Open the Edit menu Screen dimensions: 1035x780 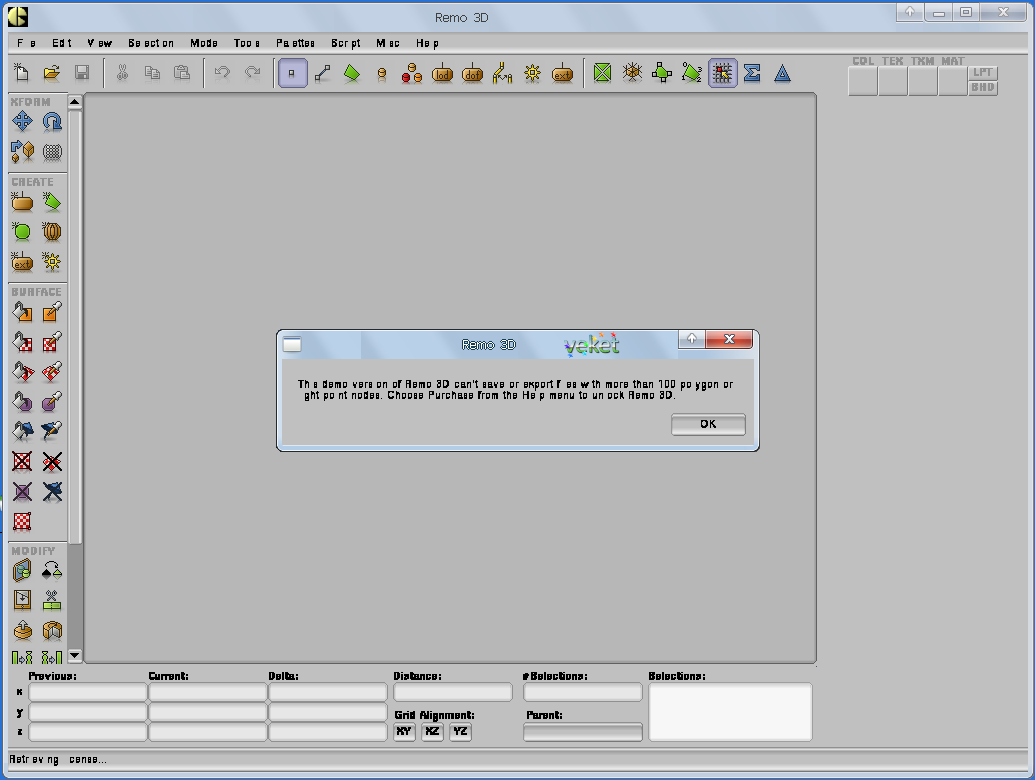tap(61, 43)
